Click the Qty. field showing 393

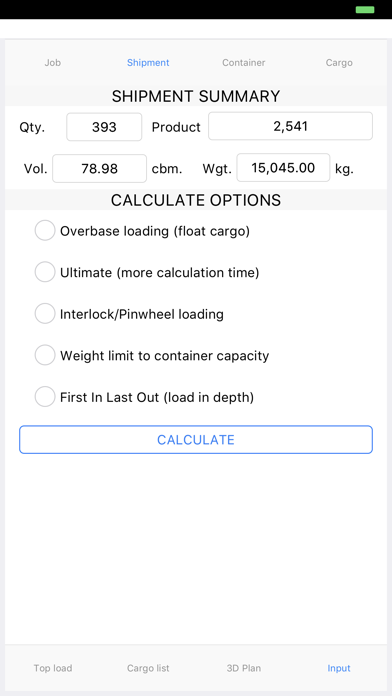point(104,127)
